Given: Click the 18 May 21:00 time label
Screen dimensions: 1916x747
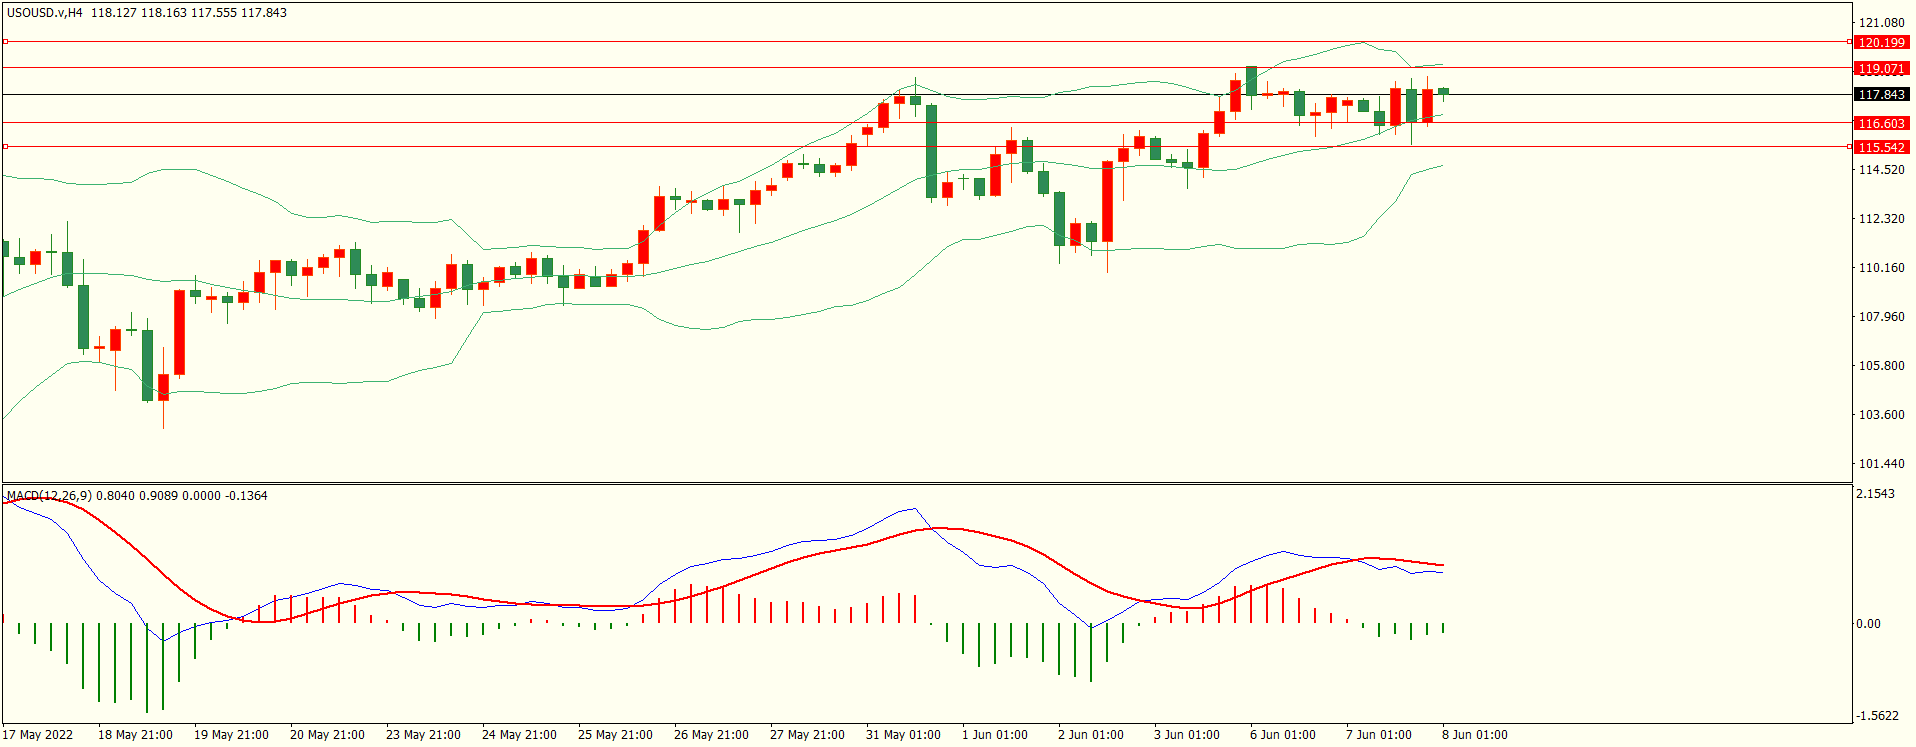Looking at the screenshot, I should point(135,735).
